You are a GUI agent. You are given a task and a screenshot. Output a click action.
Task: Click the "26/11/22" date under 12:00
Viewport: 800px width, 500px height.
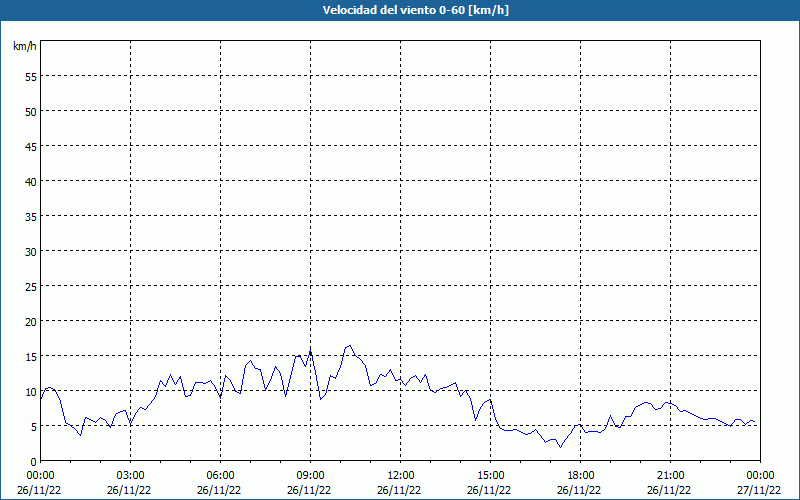click(399, 490)
